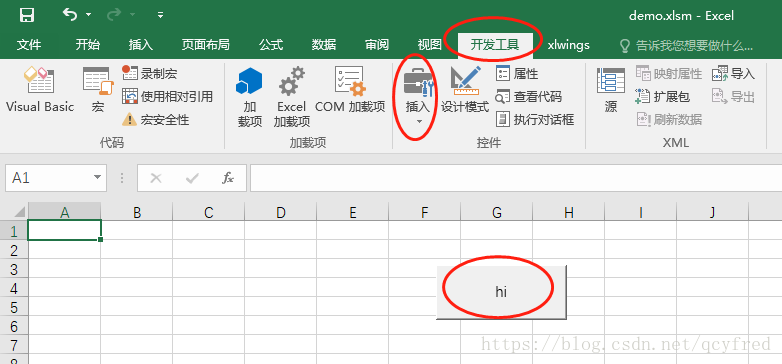Open 宏安全性 settings
Viewport: 782px width, 364px height.
(x=156, y=120)
